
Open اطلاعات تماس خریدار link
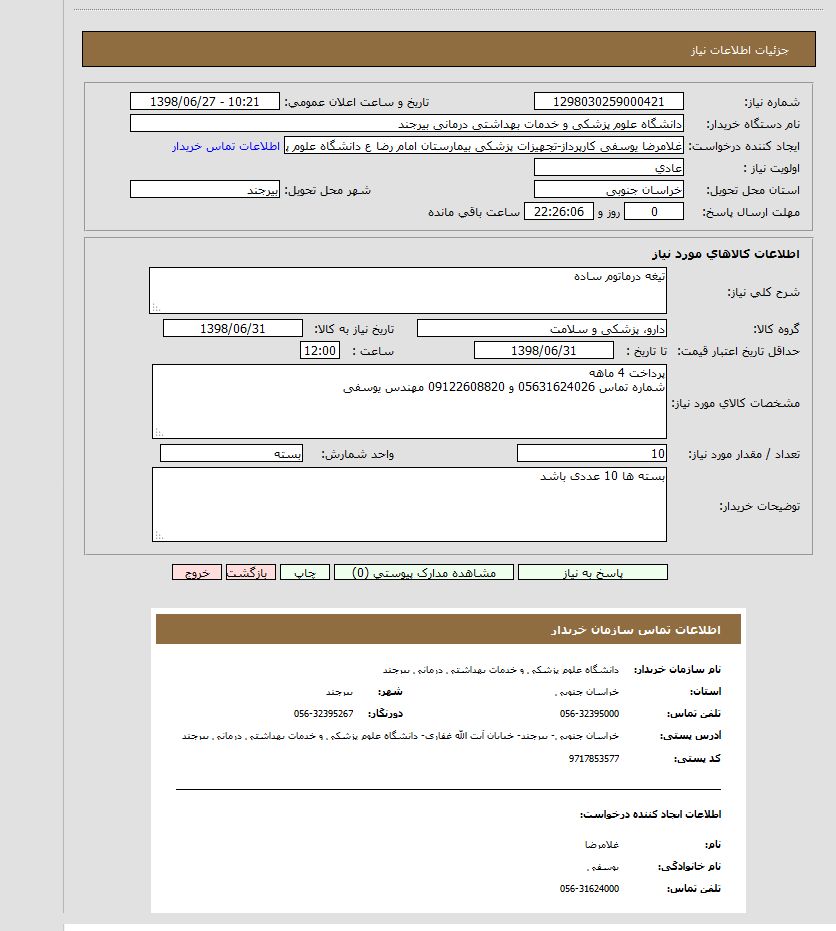pyautogui.click(x=225, y=146)
